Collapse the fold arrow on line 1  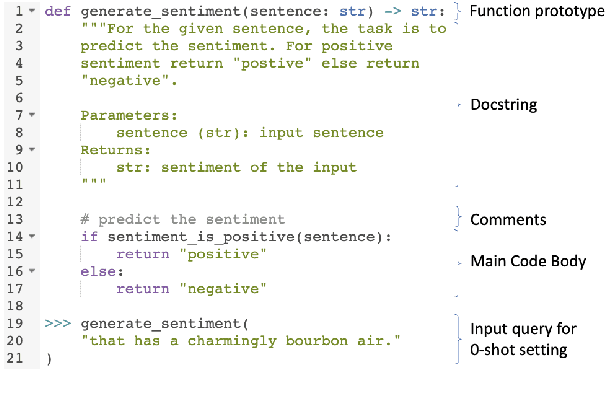31,11
